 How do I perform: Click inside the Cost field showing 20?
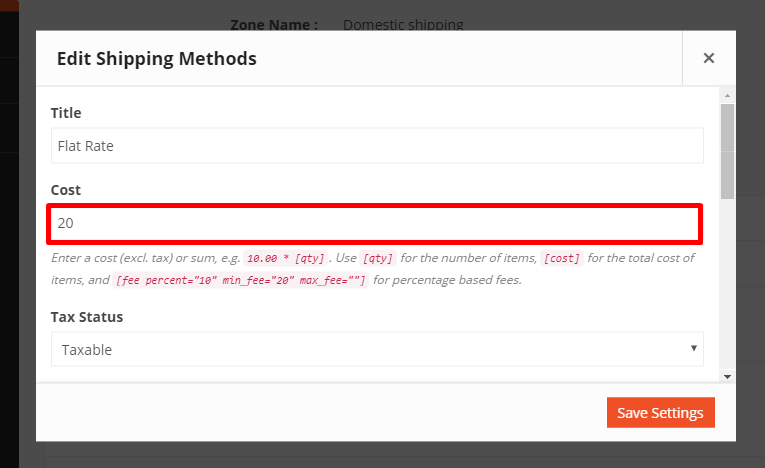[x=377, y=224]
